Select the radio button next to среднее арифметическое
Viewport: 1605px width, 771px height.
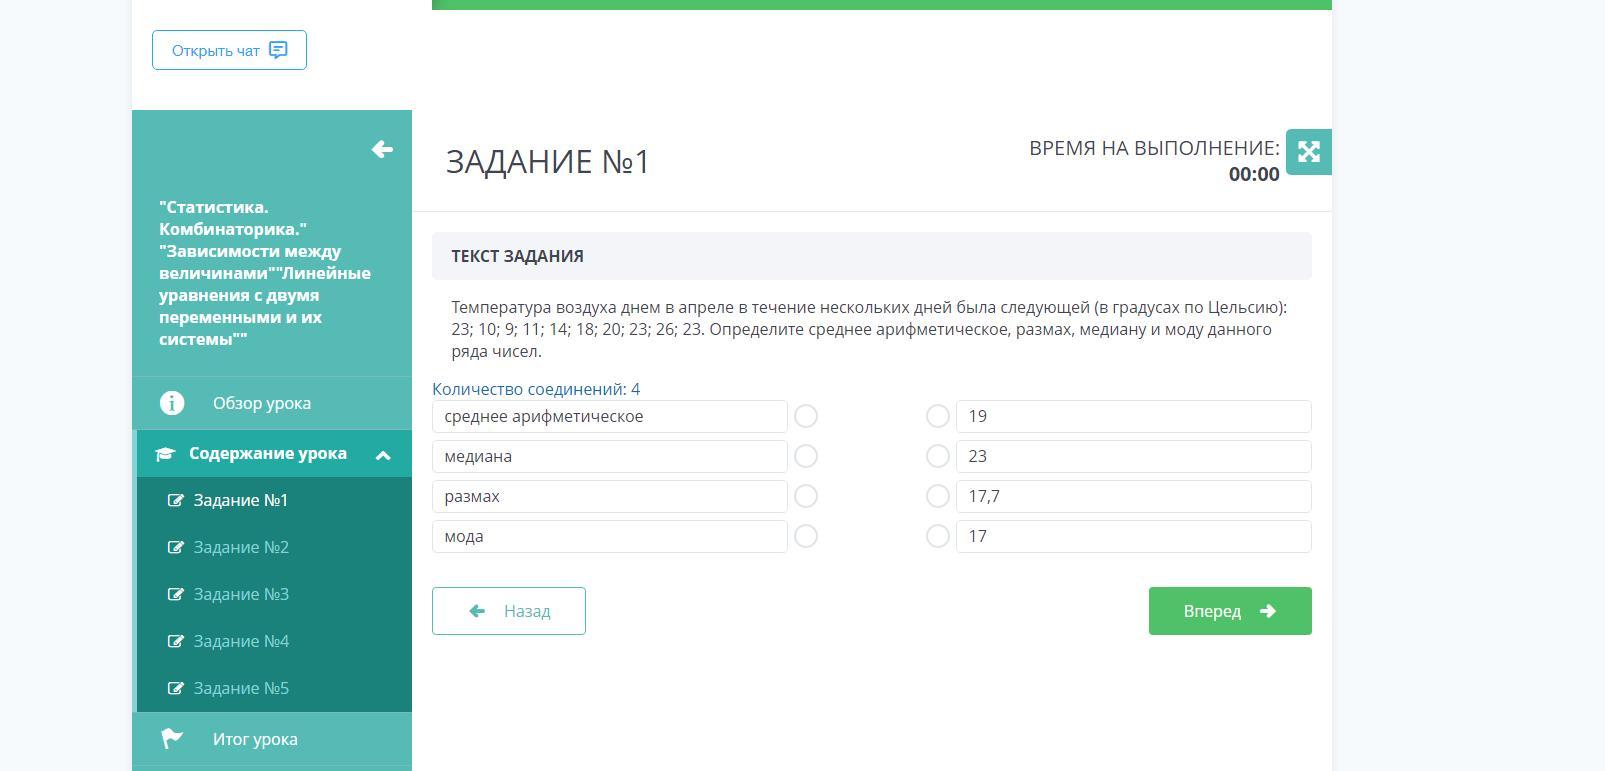pyautogui.click(x=806, y=416)
